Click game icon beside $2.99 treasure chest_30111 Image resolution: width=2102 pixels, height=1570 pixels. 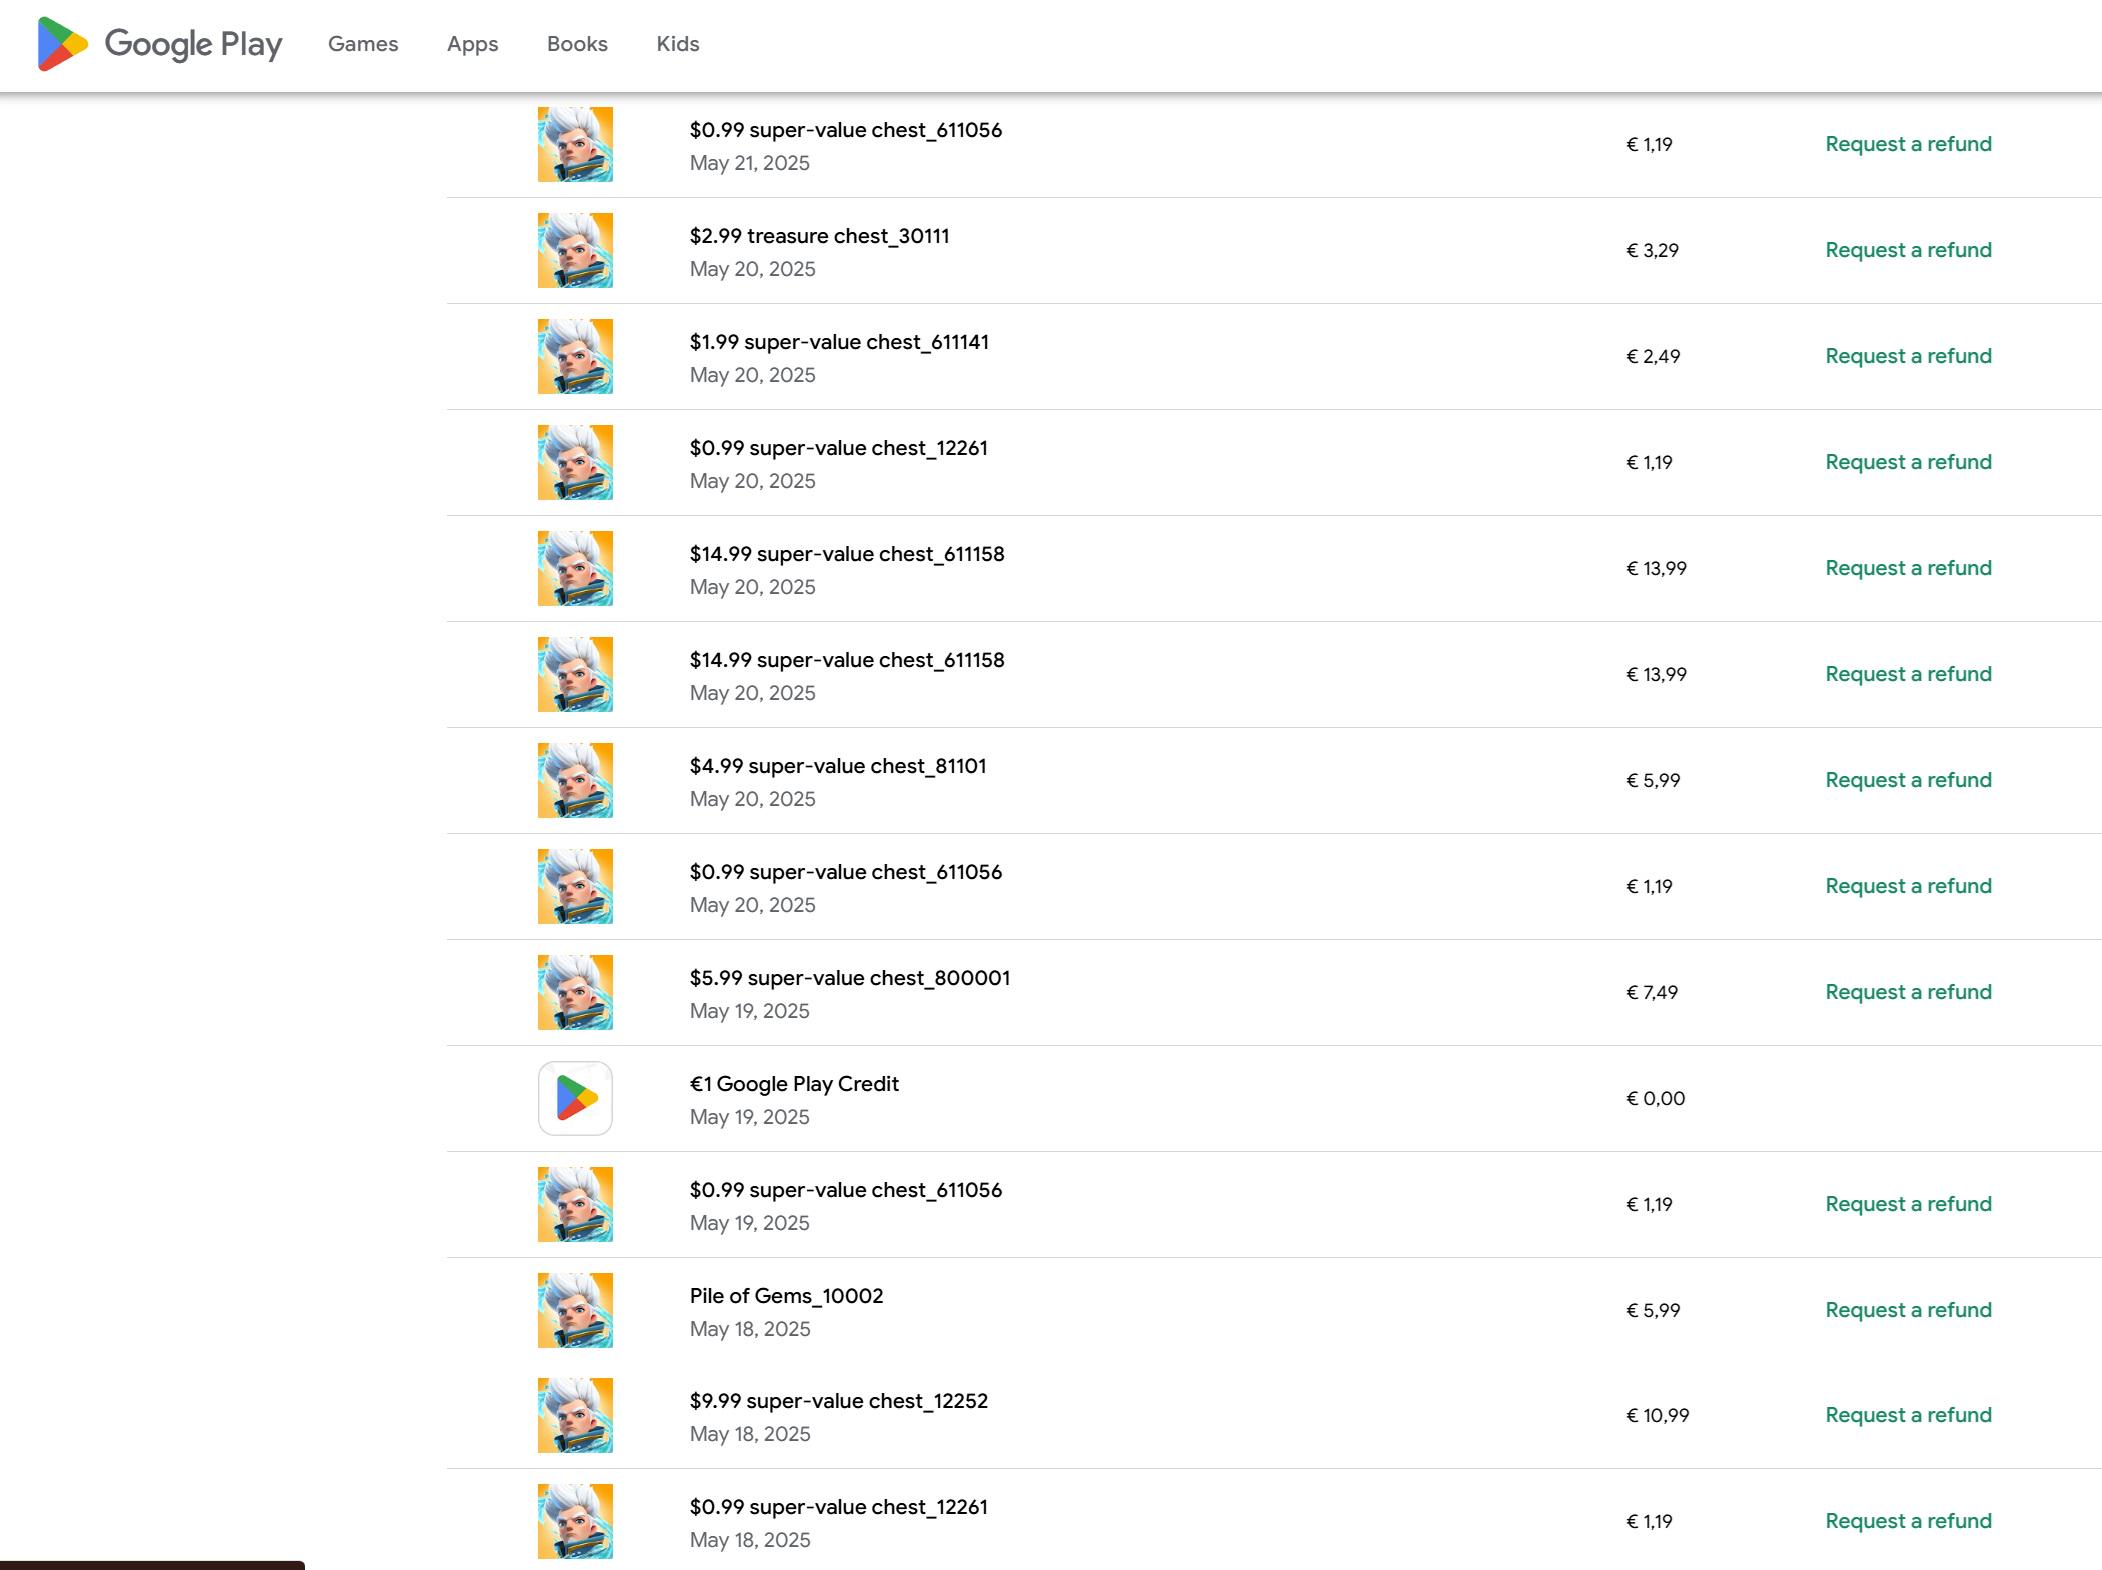(575, 250)
